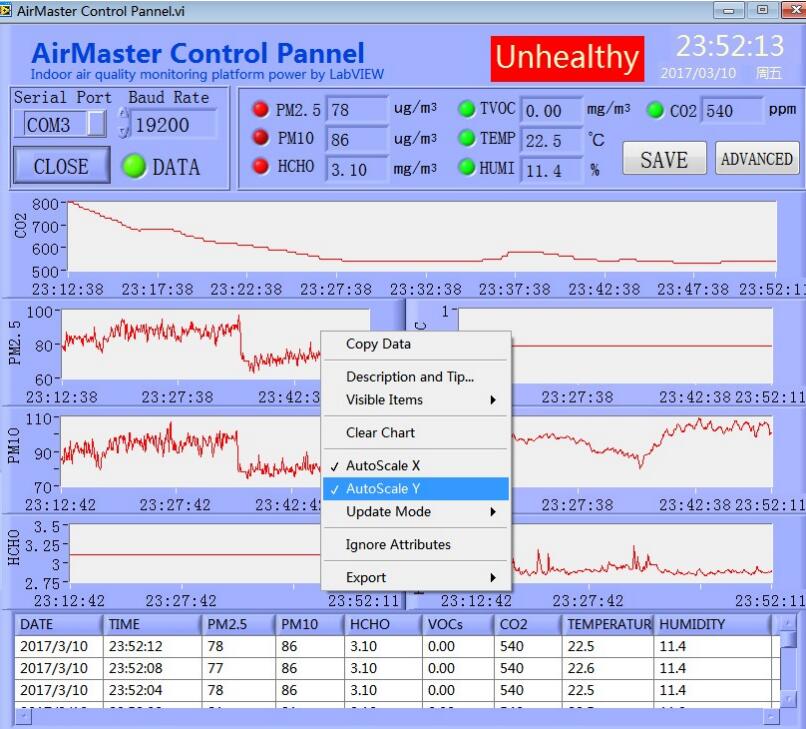The height and width of the screenshot is (729, 806).
Task: Click the green TVOC status LED
Action: (466, 109)
